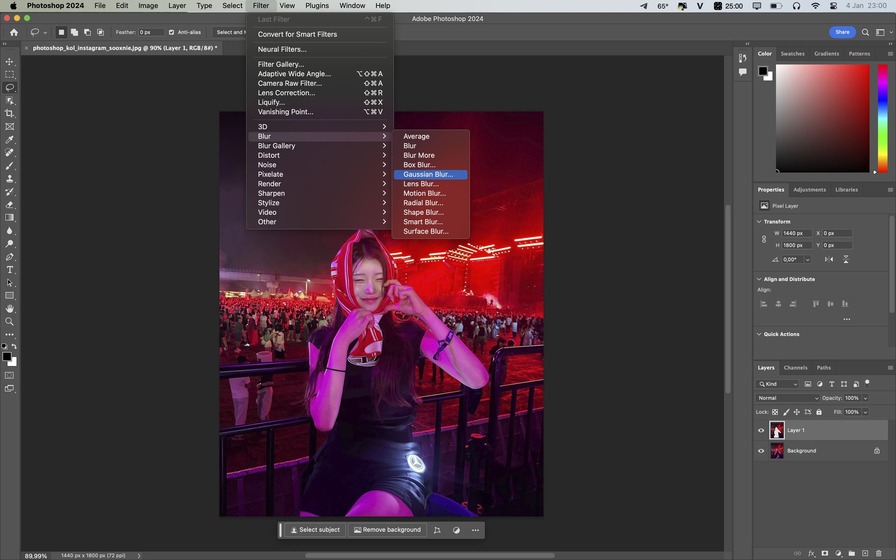Swap foreground and background colors

click(14, 346)
